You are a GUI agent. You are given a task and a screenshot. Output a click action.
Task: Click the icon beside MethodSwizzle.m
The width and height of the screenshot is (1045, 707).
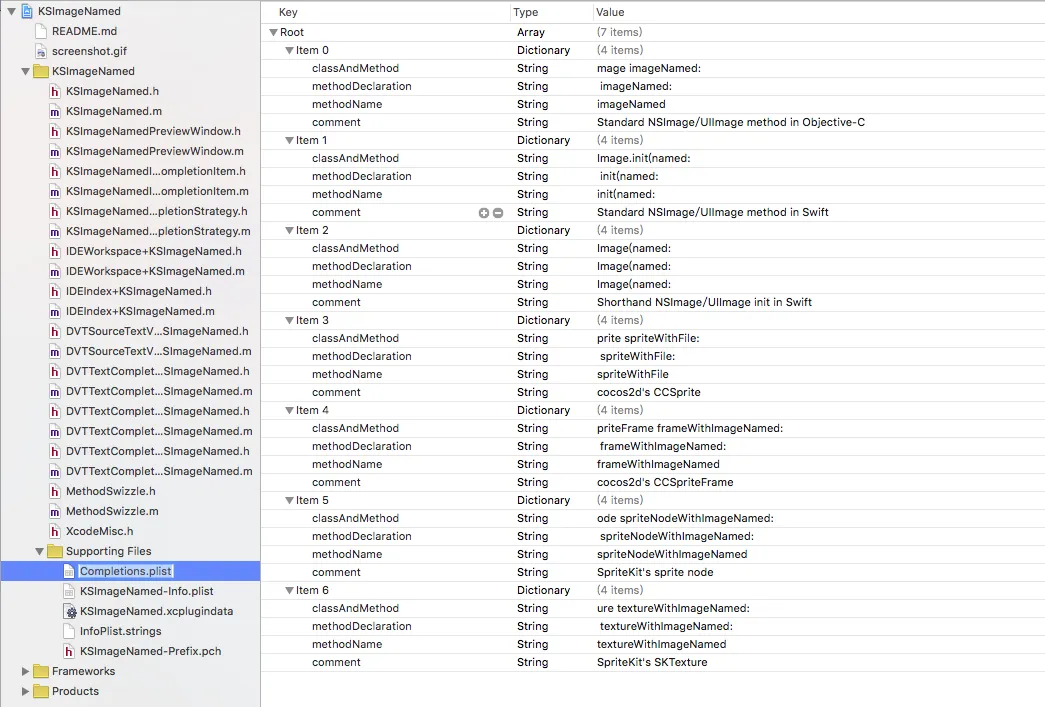pos(55,511)
